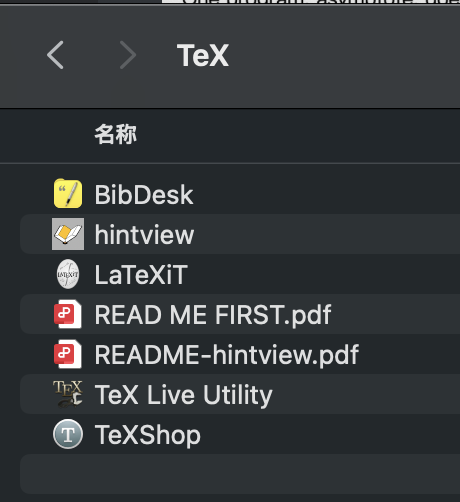Select the LaTeXiT name label
This screenshot has height=502, width=460.
(141, 275)
